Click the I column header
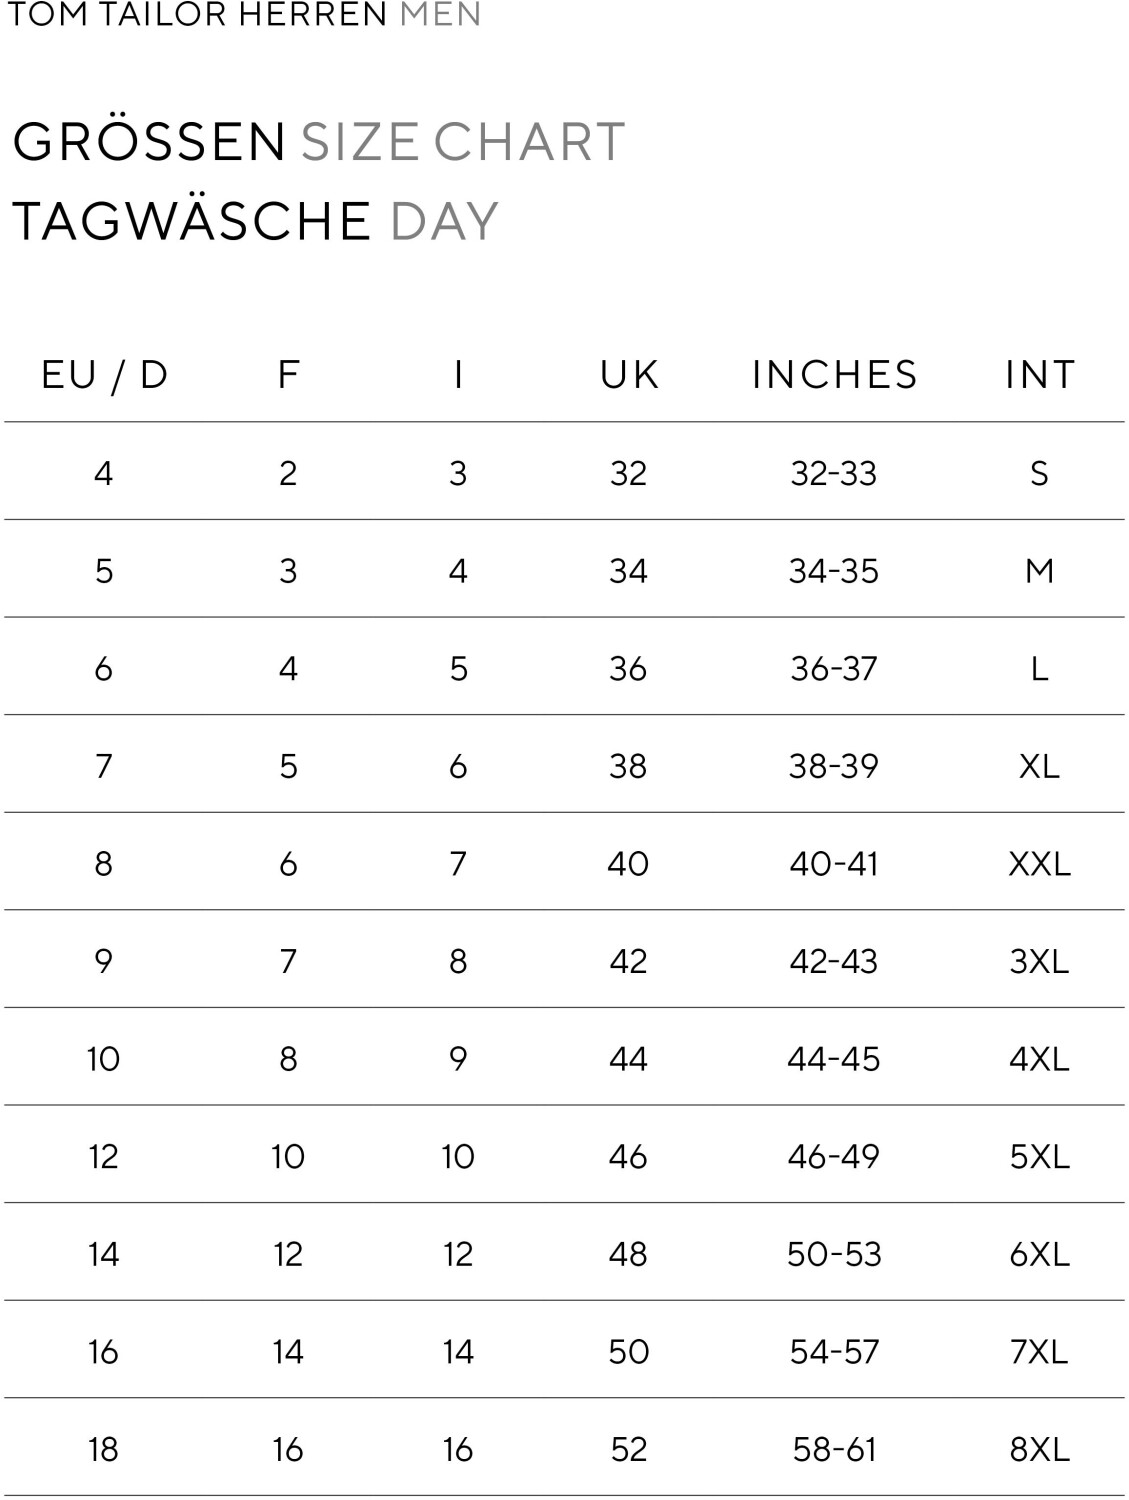Viewport: 1129px width, 1500px height. (458, 375)
